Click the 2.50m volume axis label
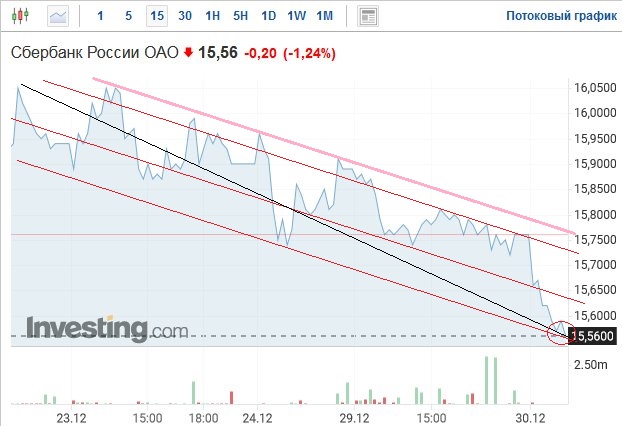The image size is (622, 426). (x=590, y=365)
